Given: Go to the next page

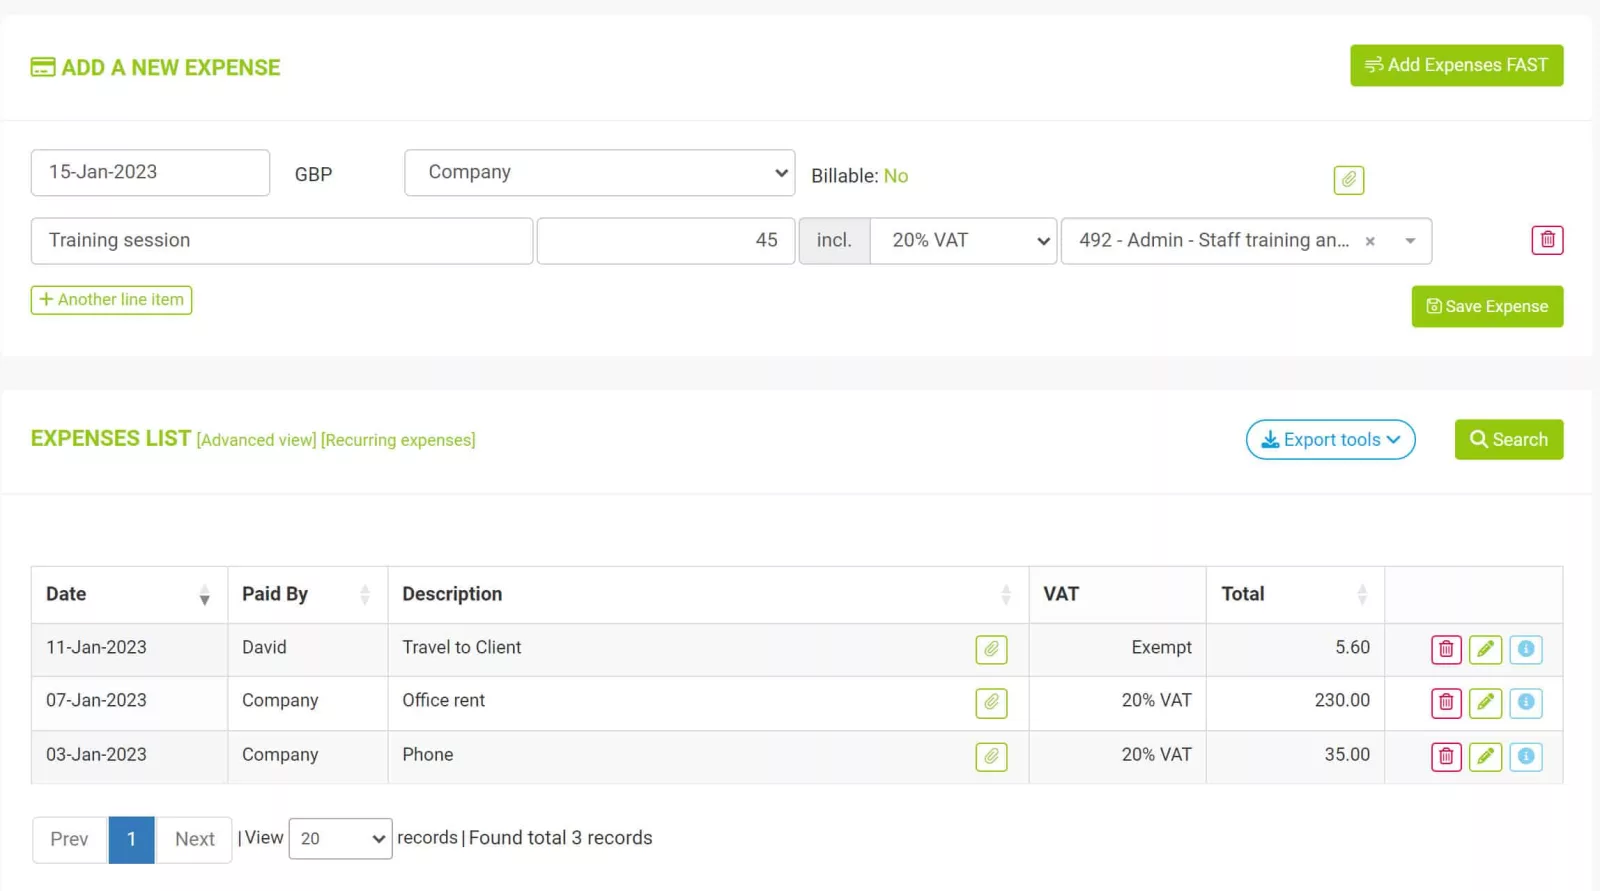Looking at the screenshot, I should point(194,839).
